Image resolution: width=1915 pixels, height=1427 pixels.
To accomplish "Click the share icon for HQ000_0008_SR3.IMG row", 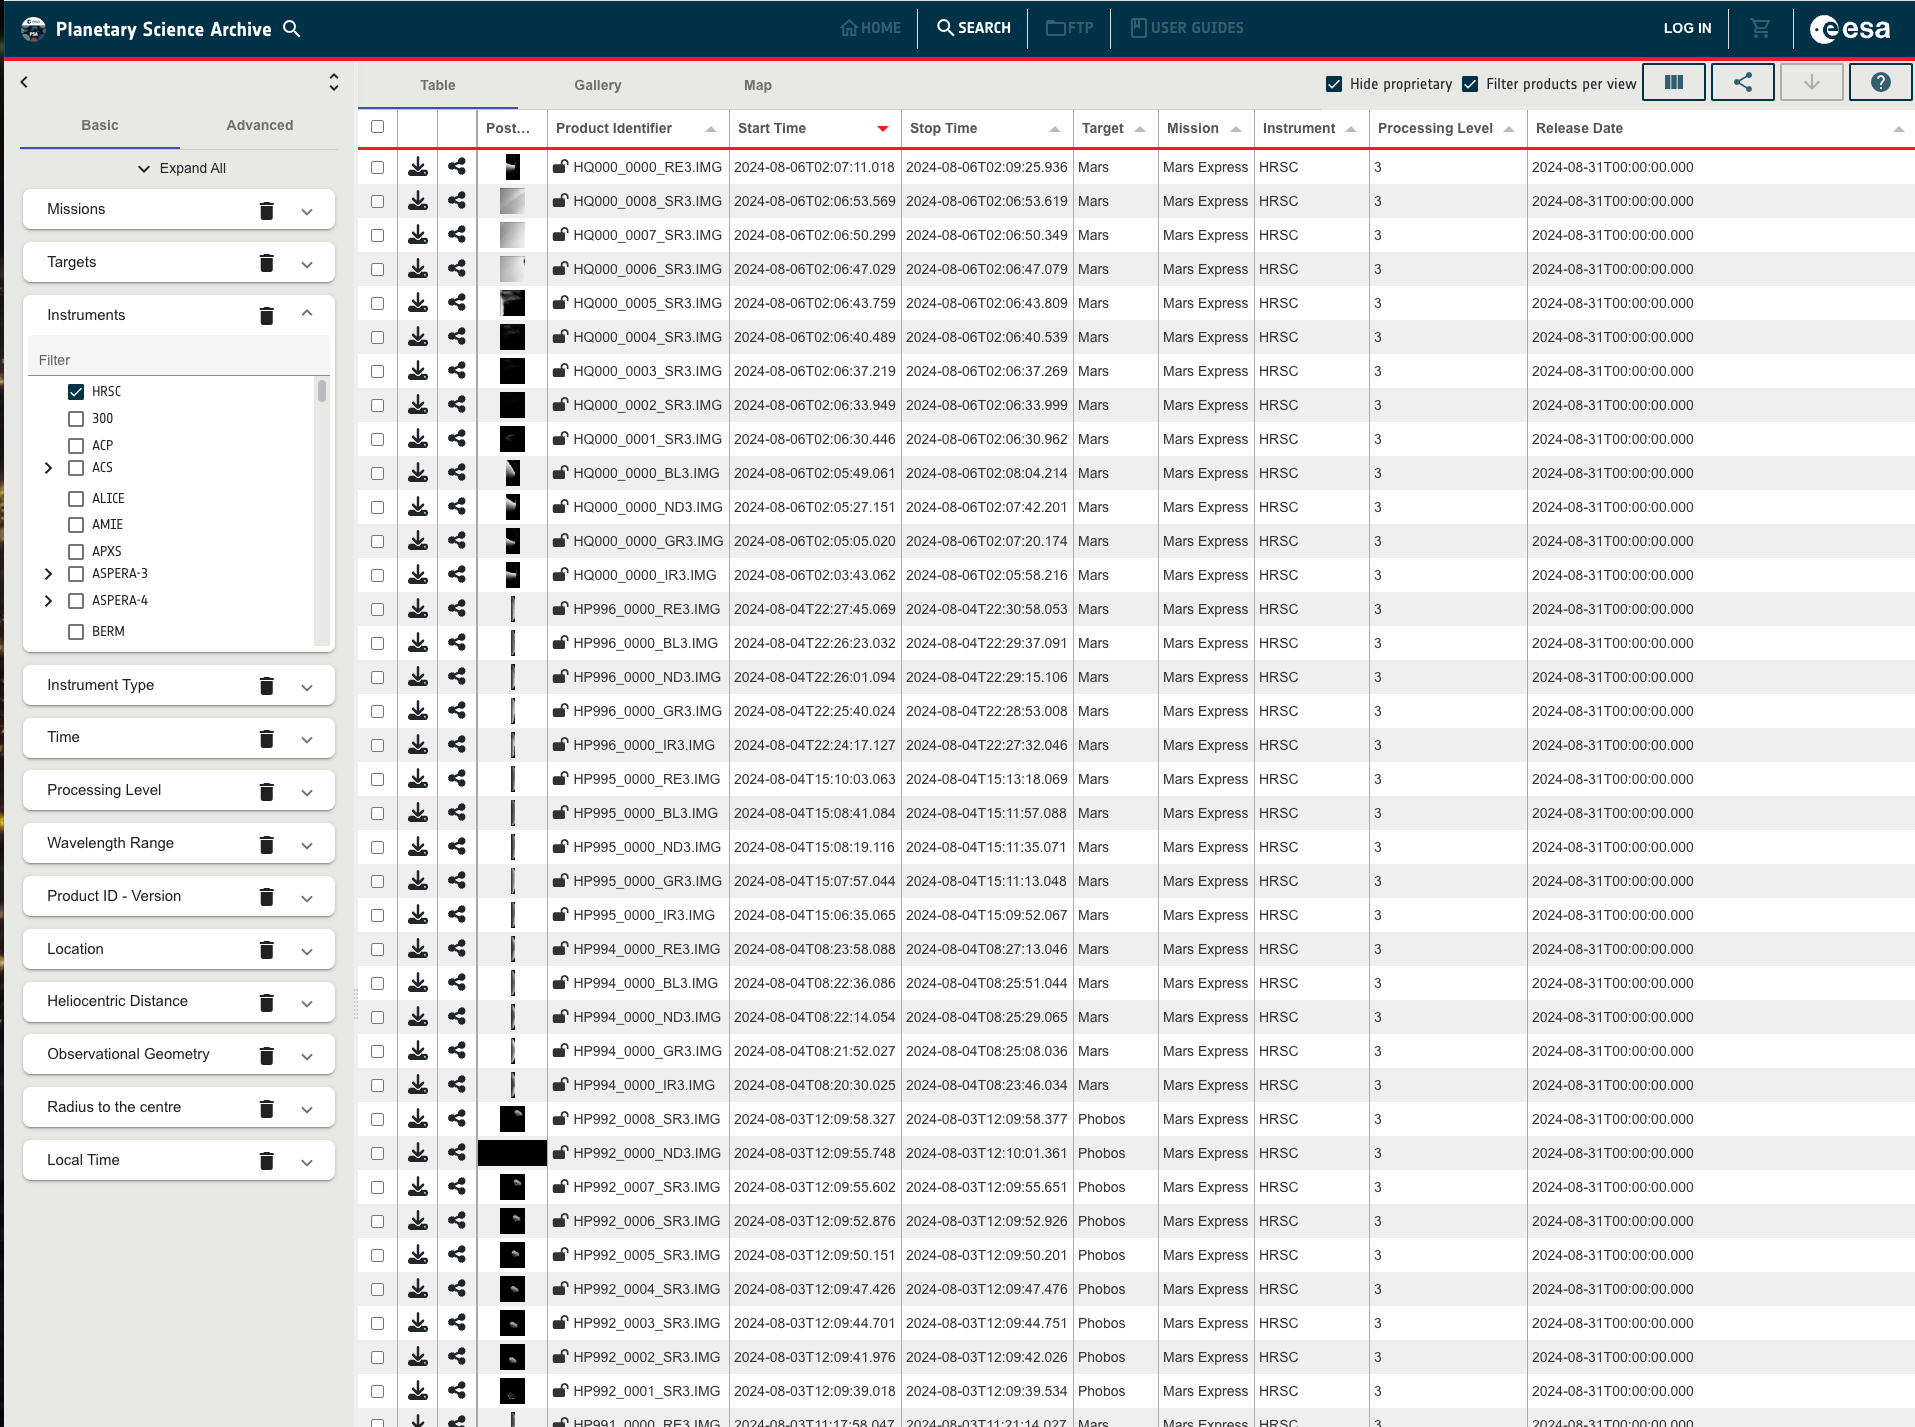I will pyautogui.click(x=457, y=201).
